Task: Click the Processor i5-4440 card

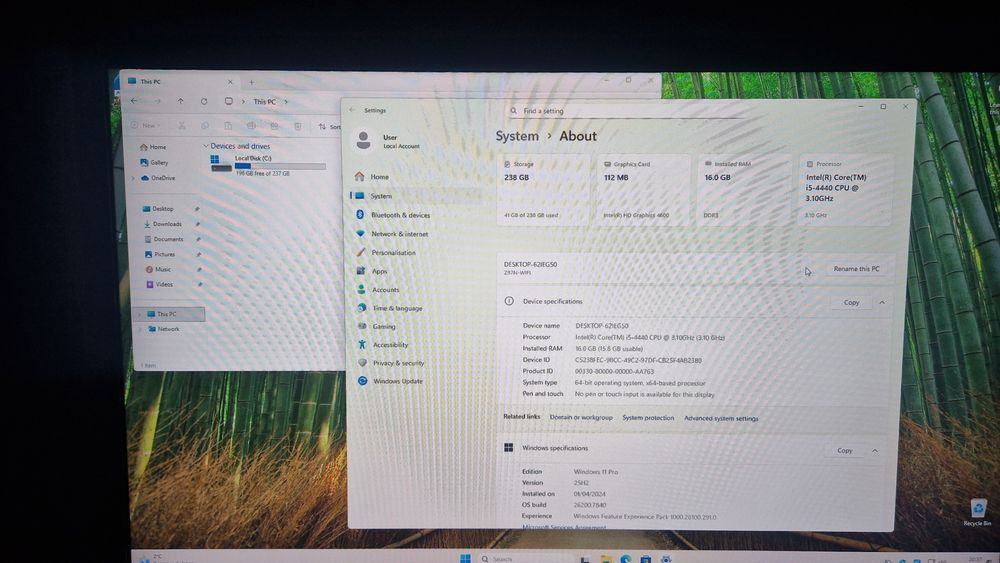Action: point(845,189)
